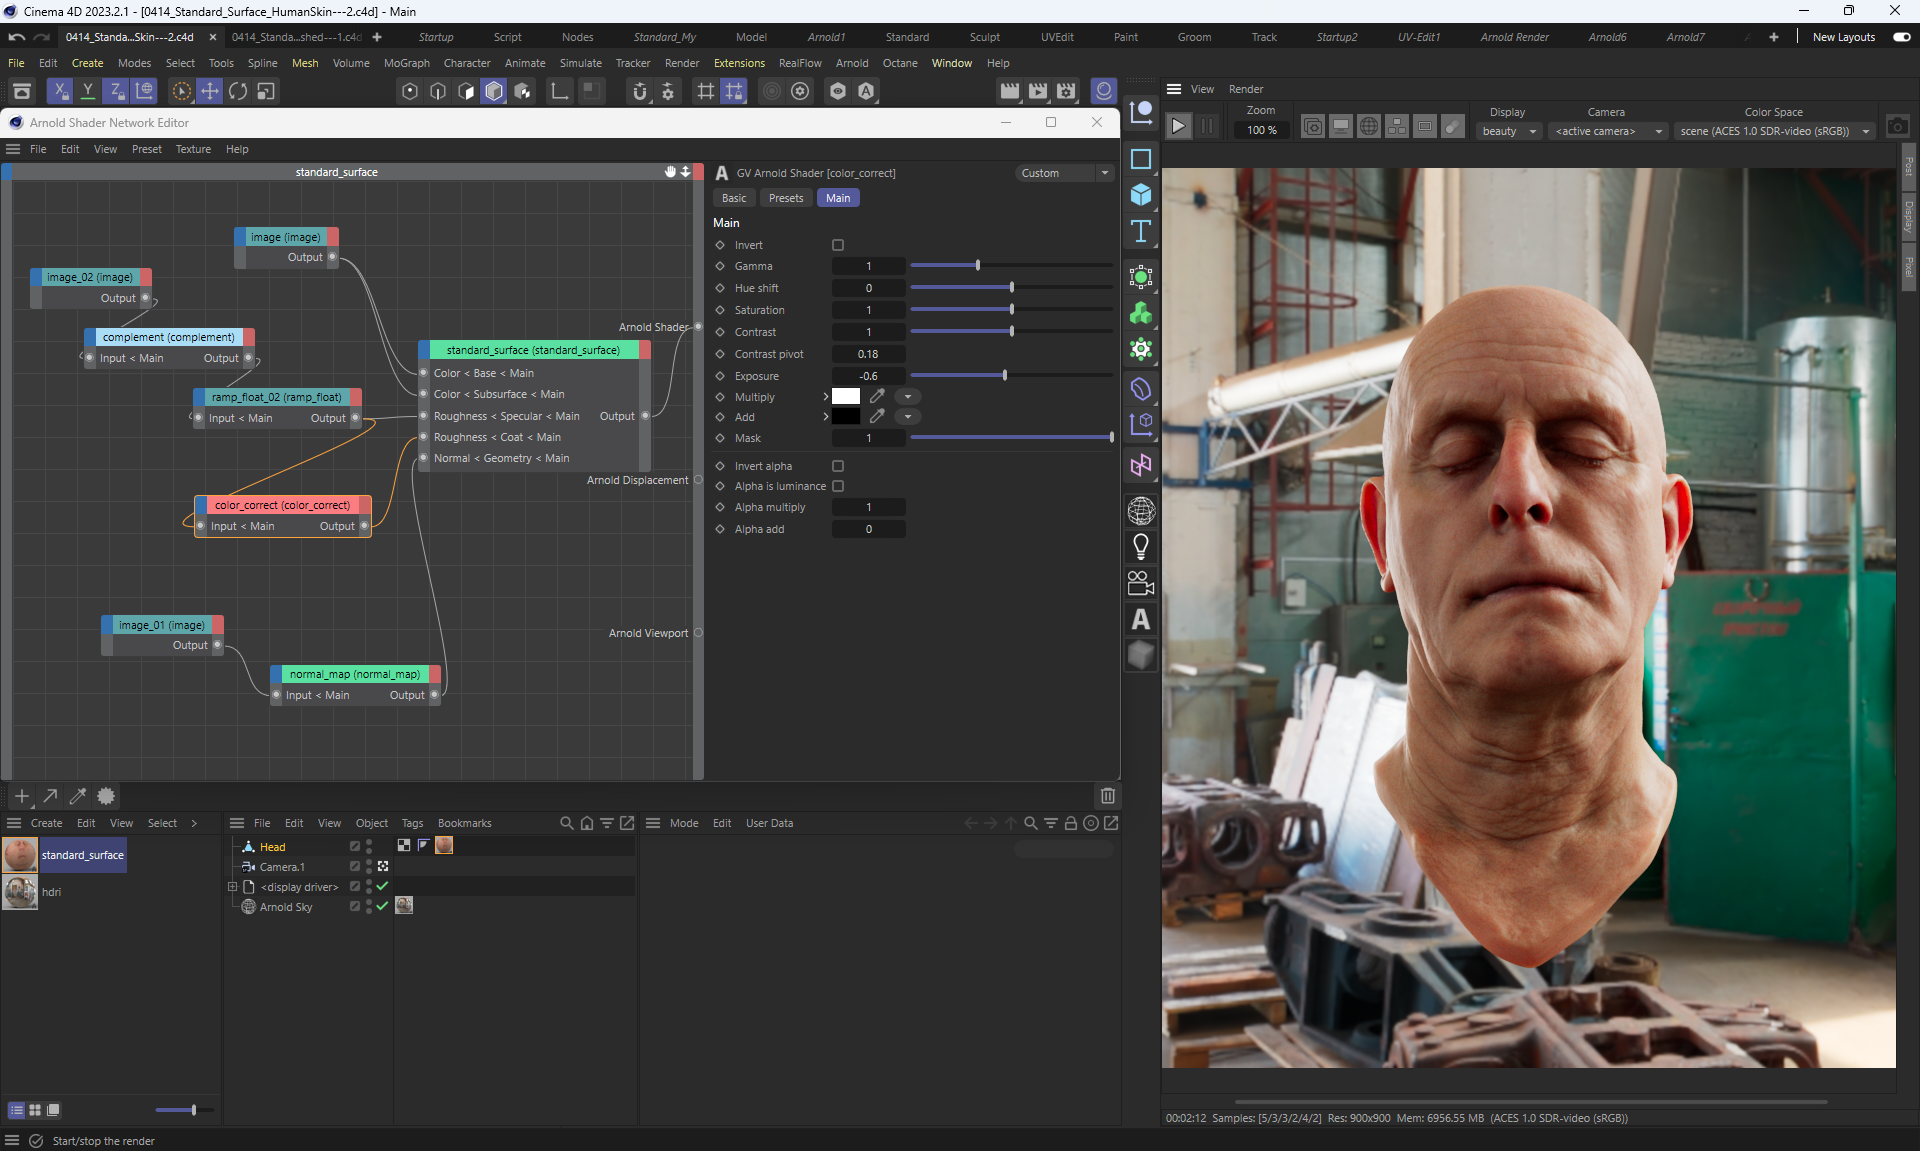The width and height of the screenshot is (1920, 1151).
Task: Switch to the Presets tab
Action: pos(785,198)
